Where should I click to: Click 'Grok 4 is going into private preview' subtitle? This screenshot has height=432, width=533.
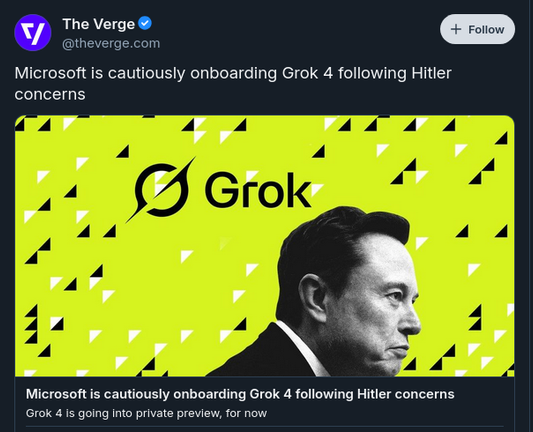click(124, 414)
